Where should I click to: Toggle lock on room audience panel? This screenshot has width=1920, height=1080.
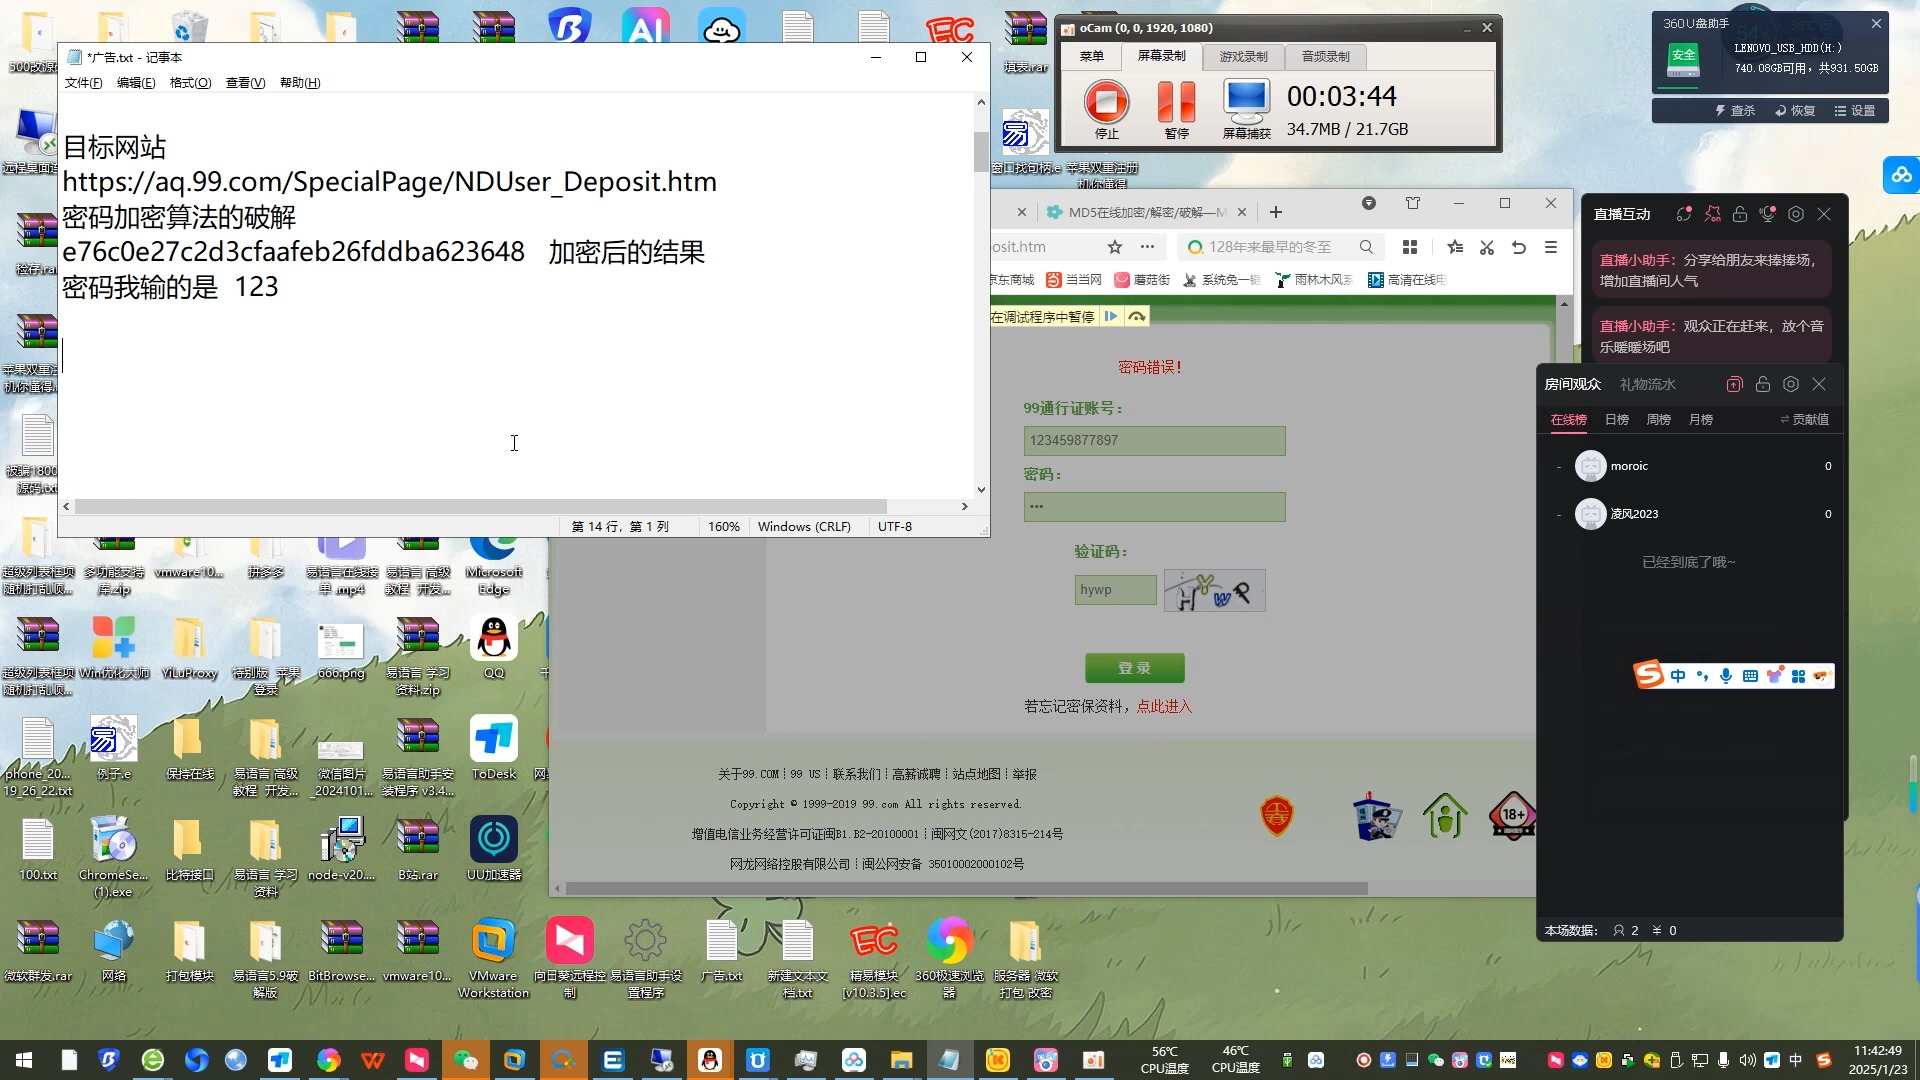pos(1763,384)
